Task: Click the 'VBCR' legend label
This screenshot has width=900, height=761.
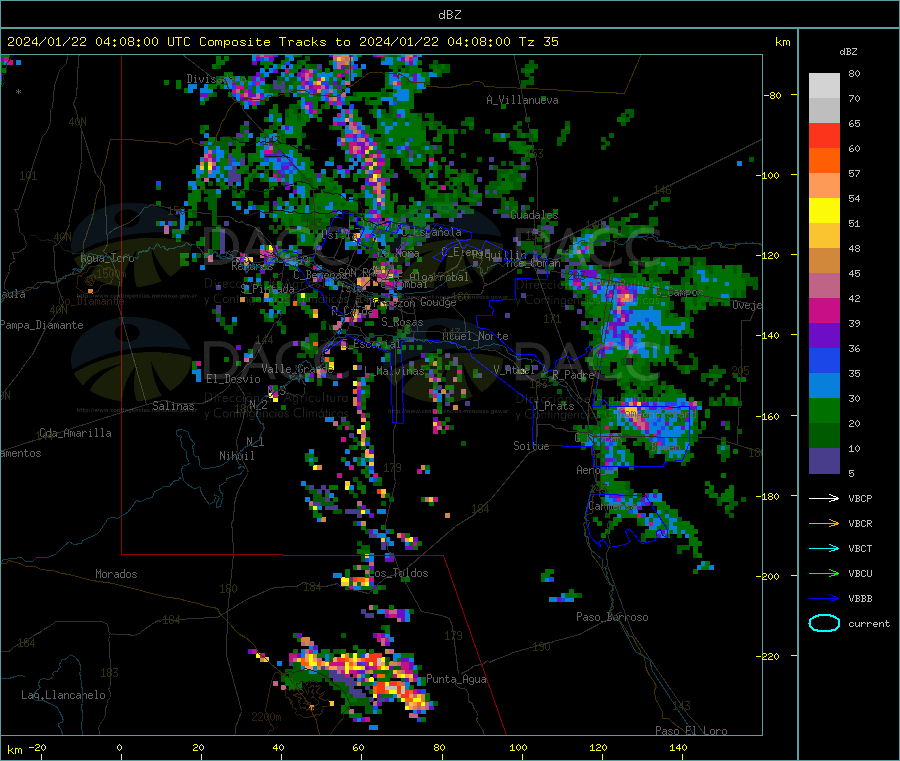Action: coord(860,523)
